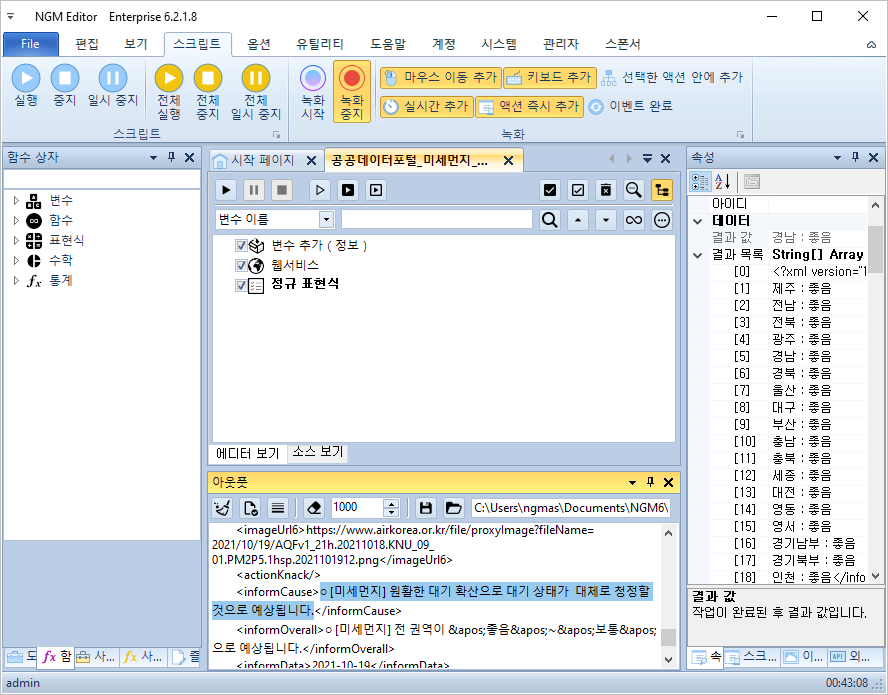Click the 액션 즉시 추가 button

(x=530, y=106)
